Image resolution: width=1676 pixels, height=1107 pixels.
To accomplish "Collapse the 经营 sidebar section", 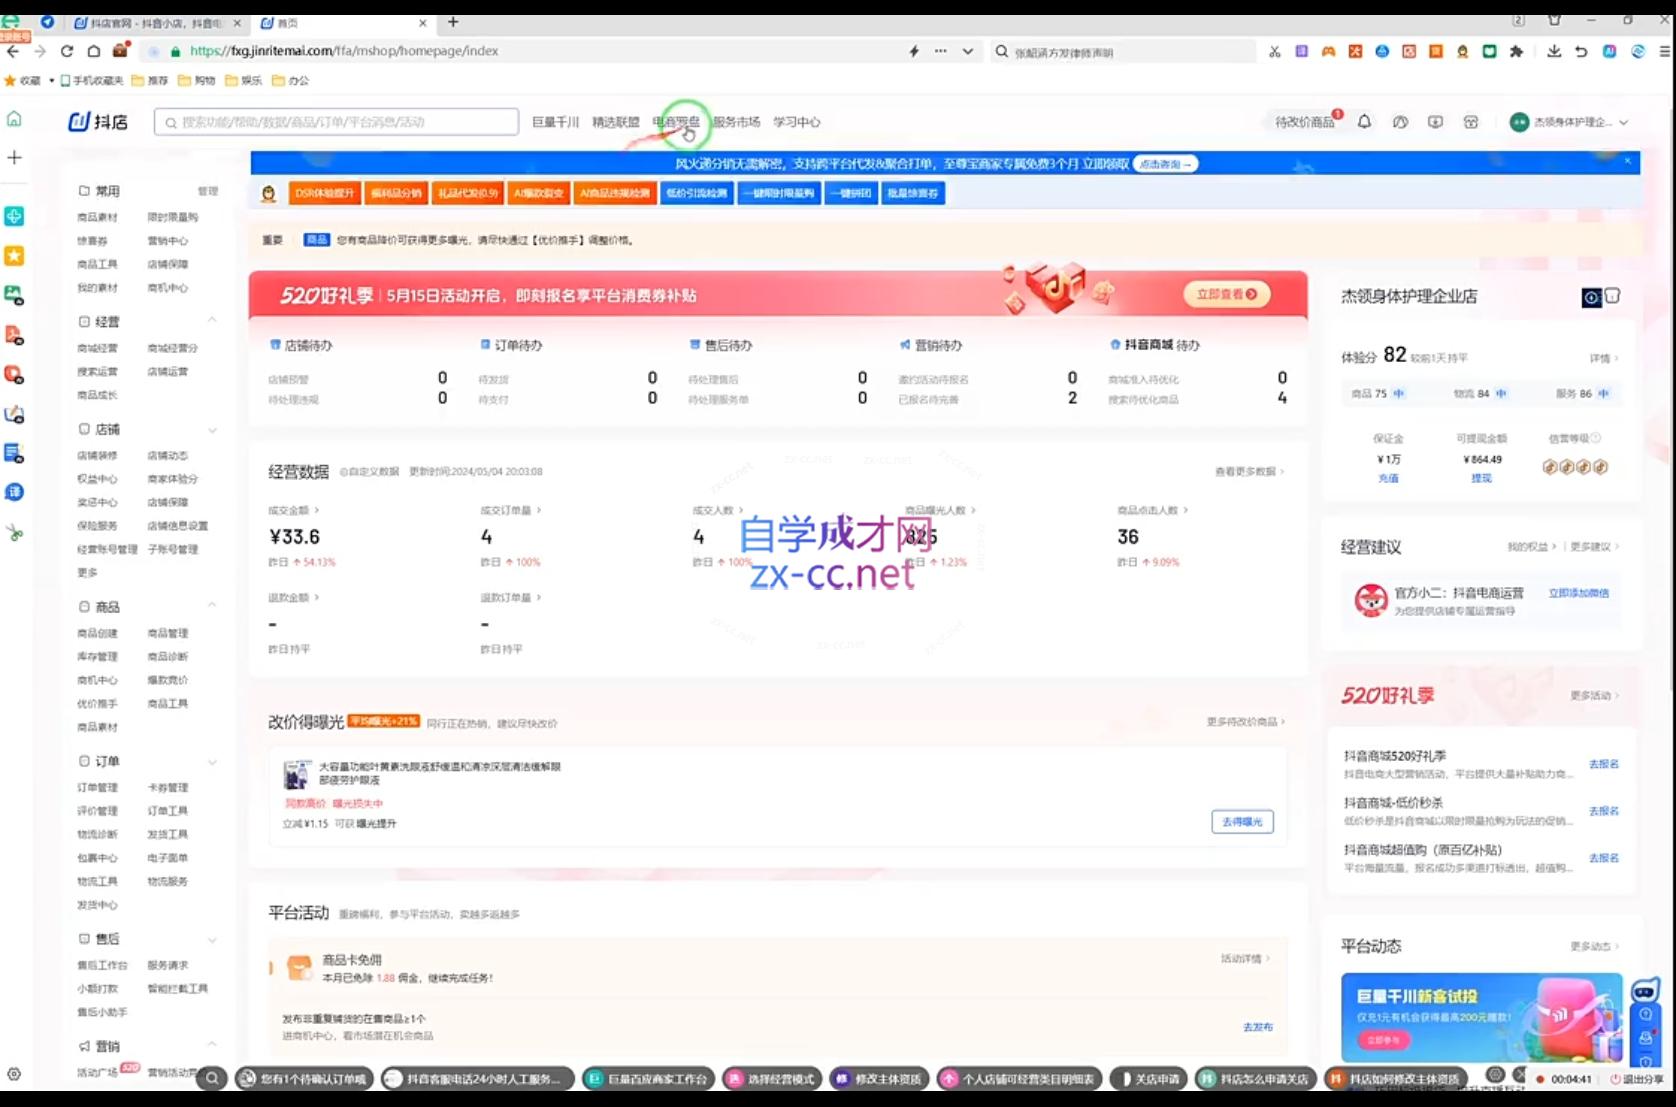I will [x=212, y=321].
